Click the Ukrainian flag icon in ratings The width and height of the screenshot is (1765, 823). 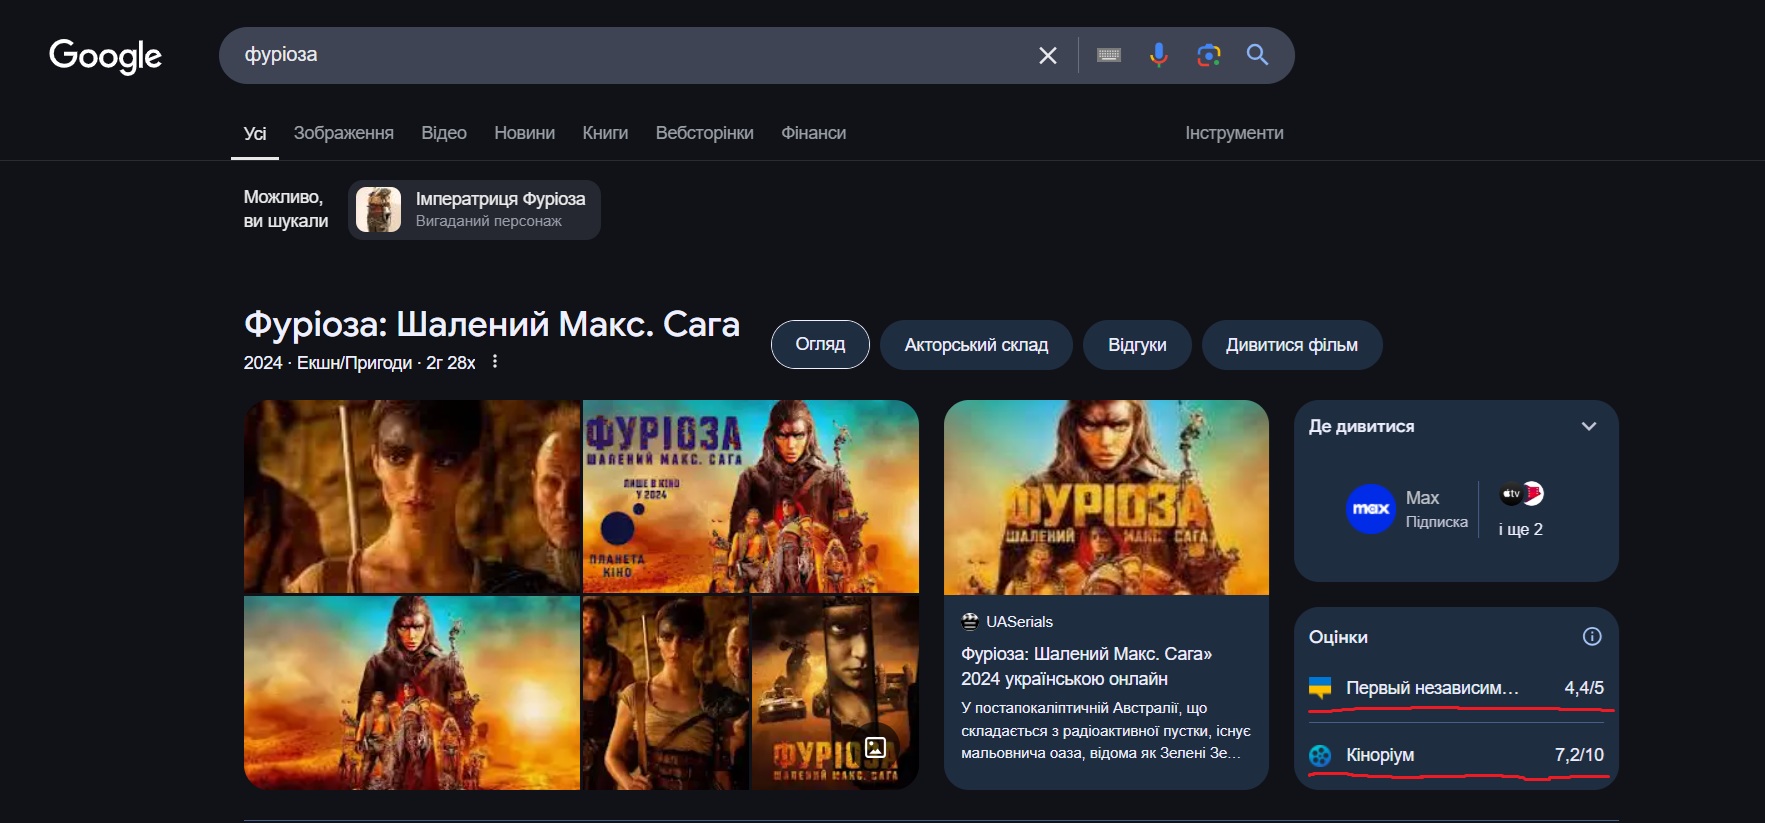pos(1320,688)
